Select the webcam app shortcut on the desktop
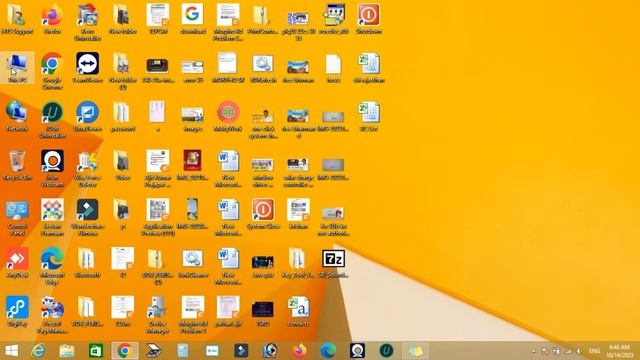Viewport: 640px width, 360px height. [x=52, y=168]
